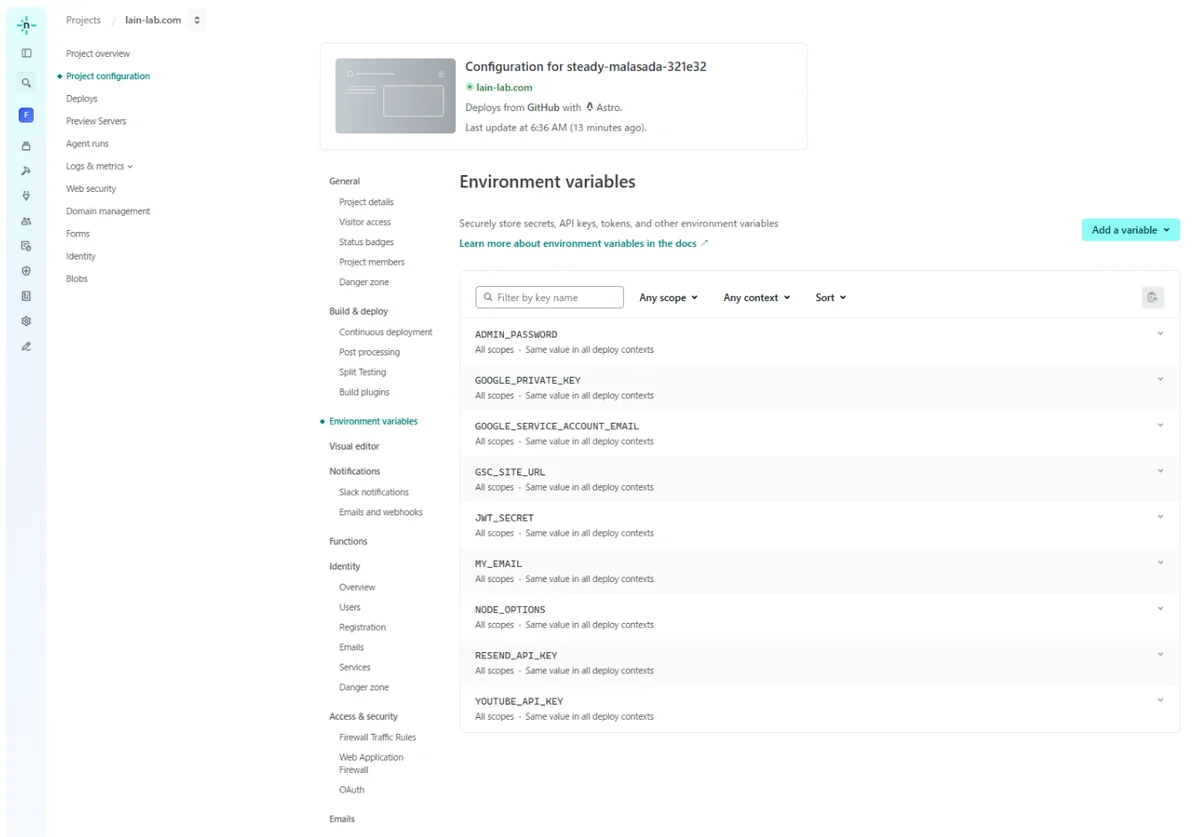Viewport: 1200px width, 837px height.
Task: Open team members people icon
Action: [x=26, y=221]
